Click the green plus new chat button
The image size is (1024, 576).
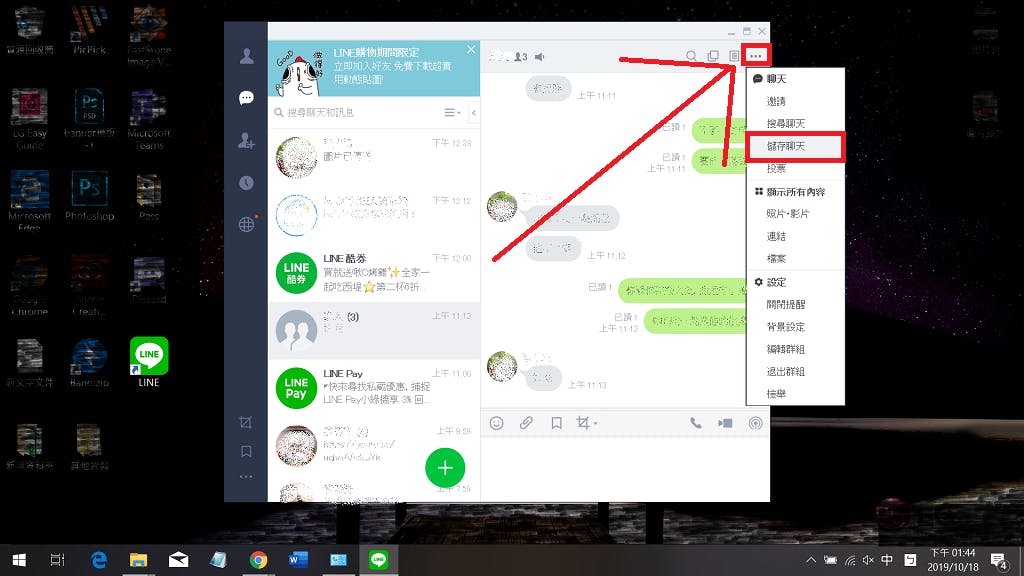tap(445, 468)
